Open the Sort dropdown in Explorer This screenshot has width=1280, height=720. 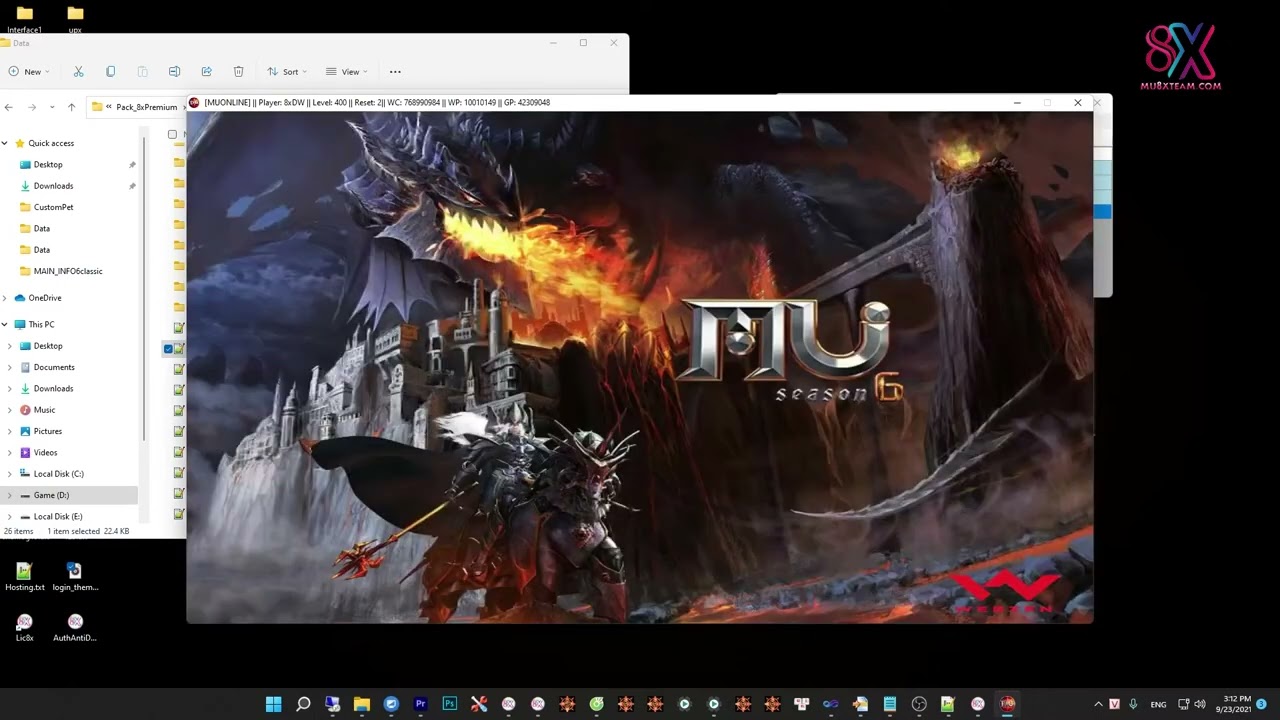[285, 72]
